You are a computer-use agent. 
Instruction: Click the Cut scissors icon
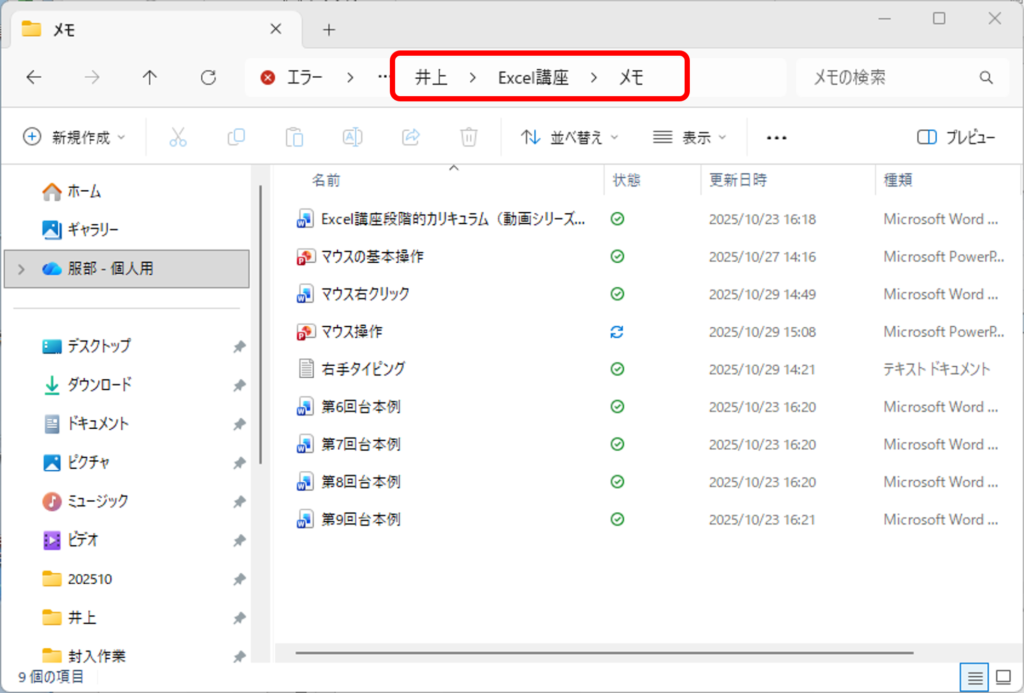pyautogui.click(x=178, y=137)
